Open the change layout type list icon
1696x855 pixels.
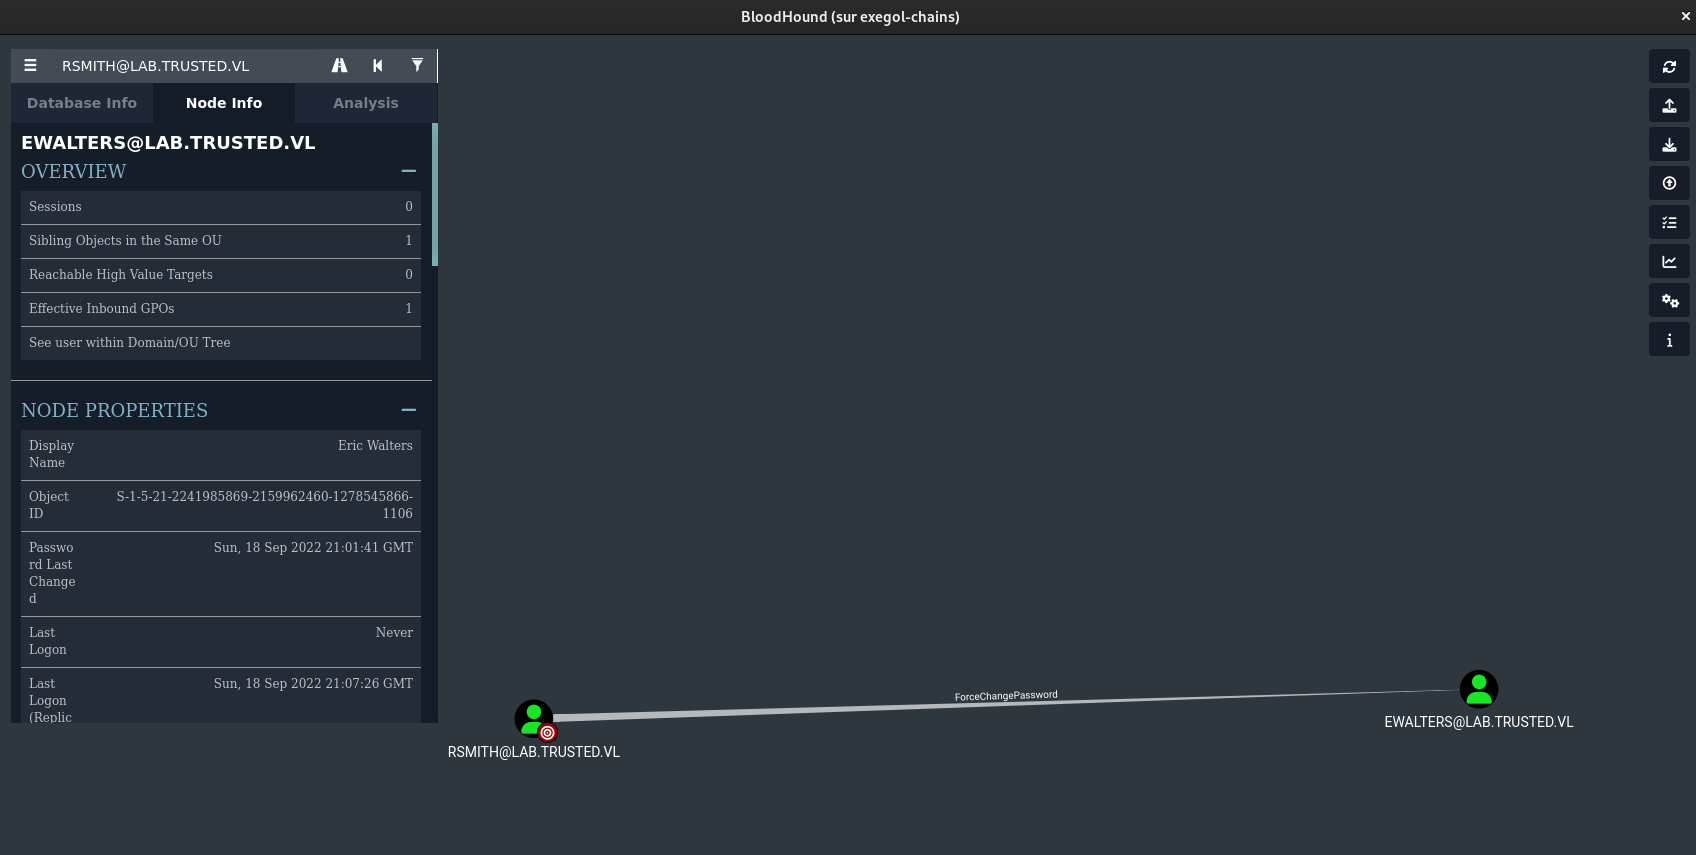(1669, 222)
